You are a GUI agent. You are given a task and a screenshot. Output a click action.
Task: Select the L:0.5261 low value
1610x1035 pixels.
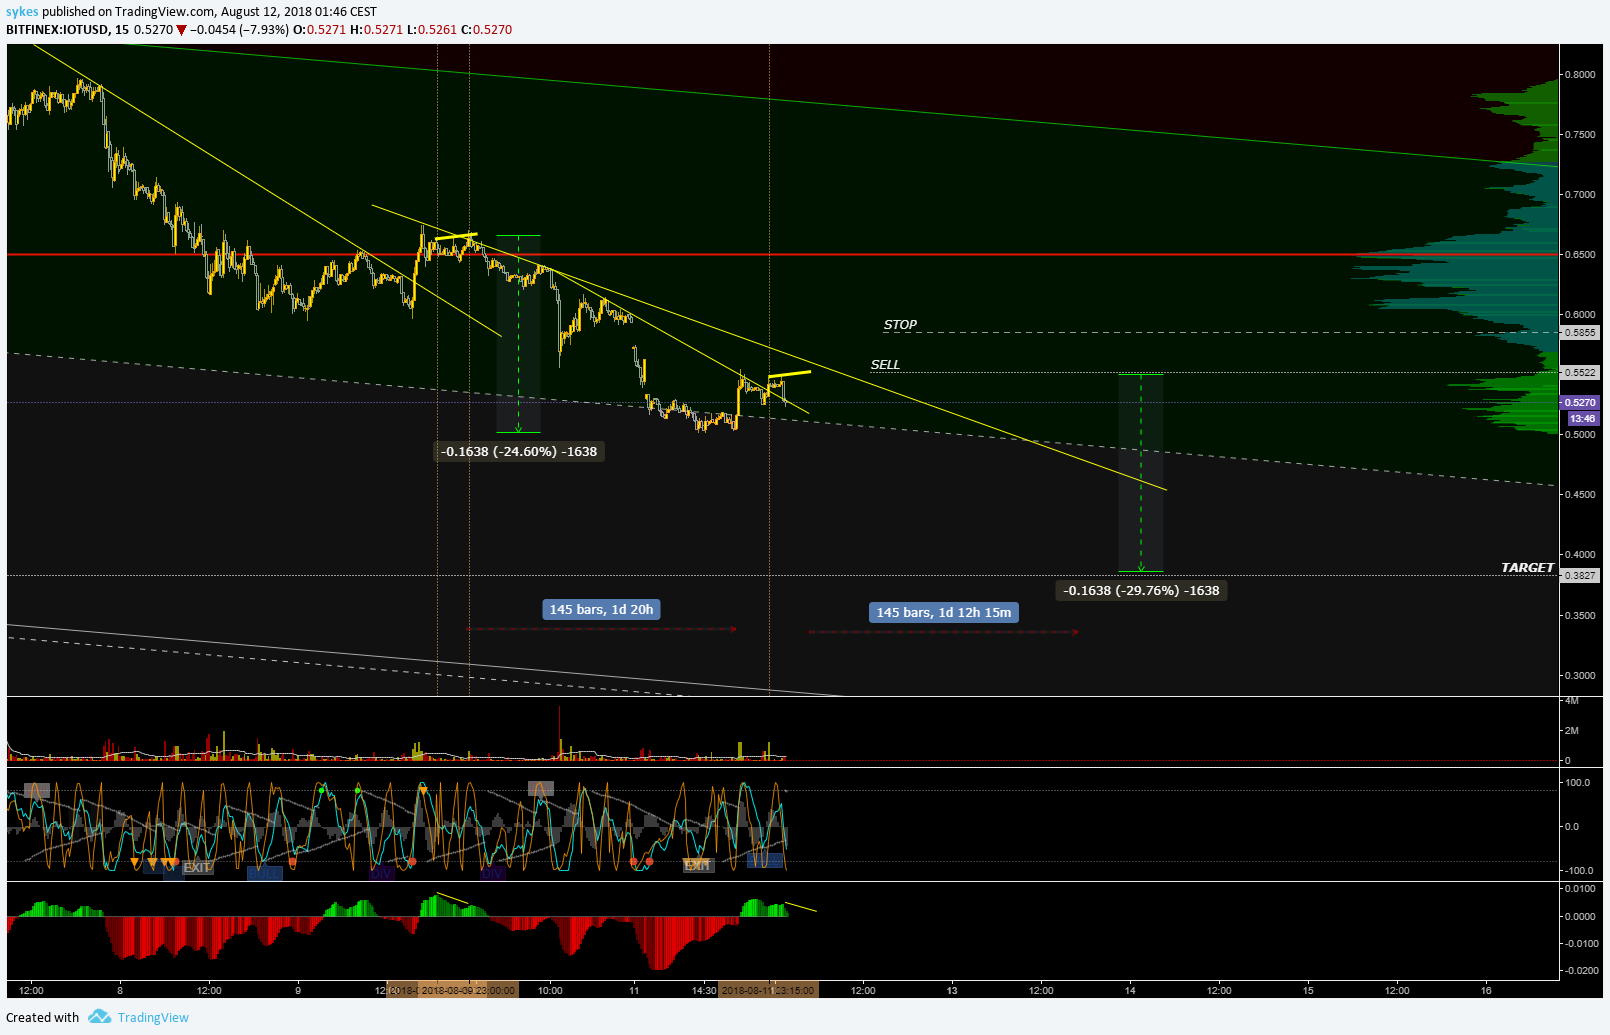(x=432, y=30)
